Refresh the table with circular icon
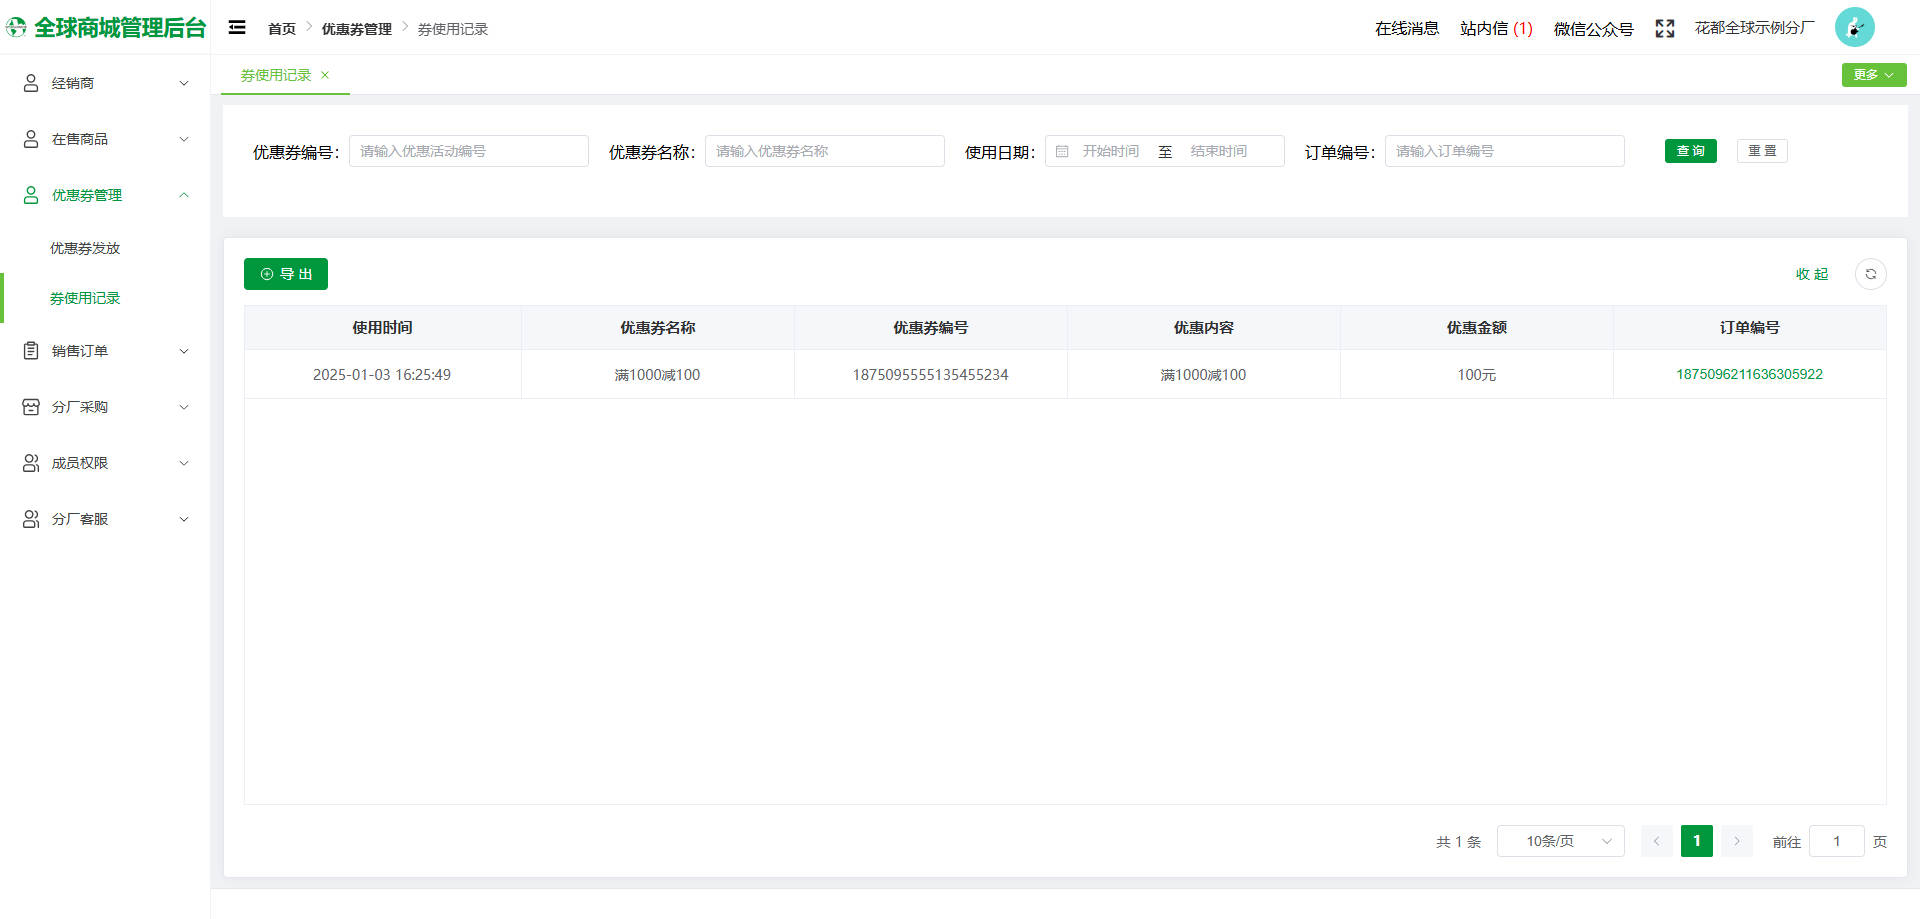 (x=1870, y=274)
